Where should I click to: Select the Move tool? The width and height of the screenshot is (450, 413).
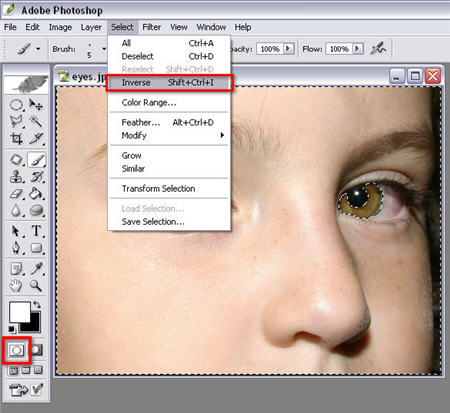[x=35, y=104]
